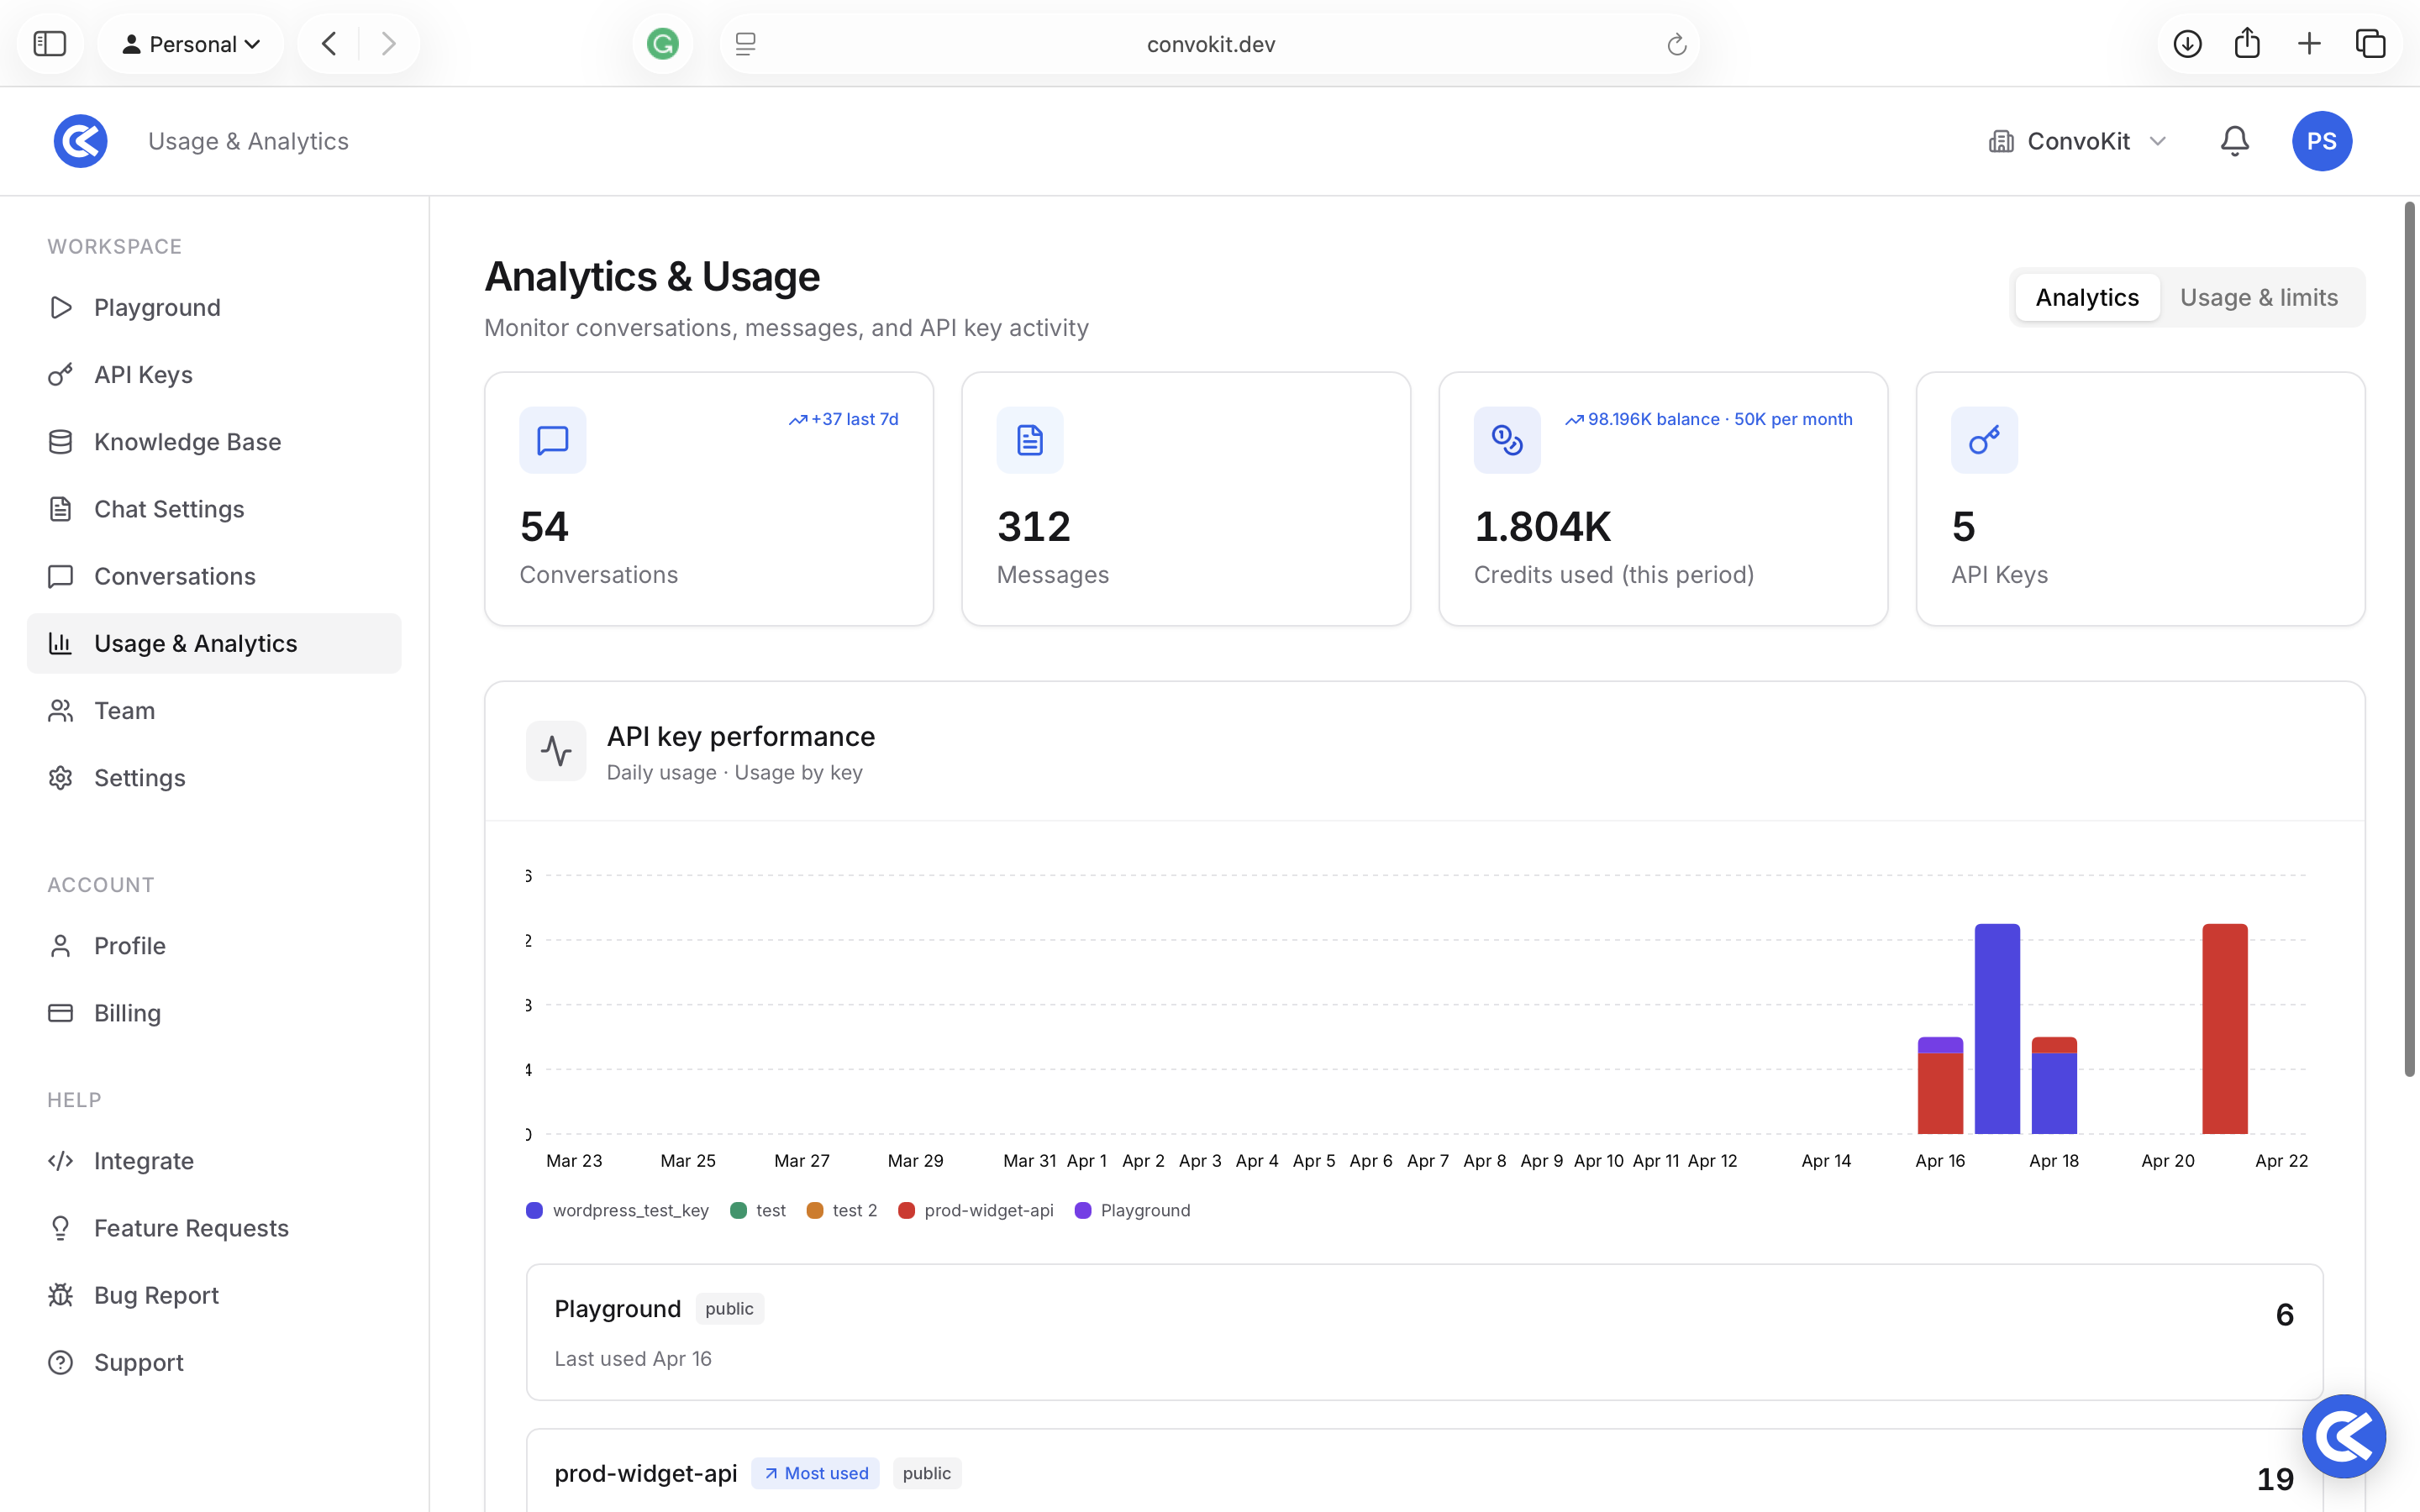View Conversations in the sidebar
2420x1512 pixels.
(x=174, y=576)
